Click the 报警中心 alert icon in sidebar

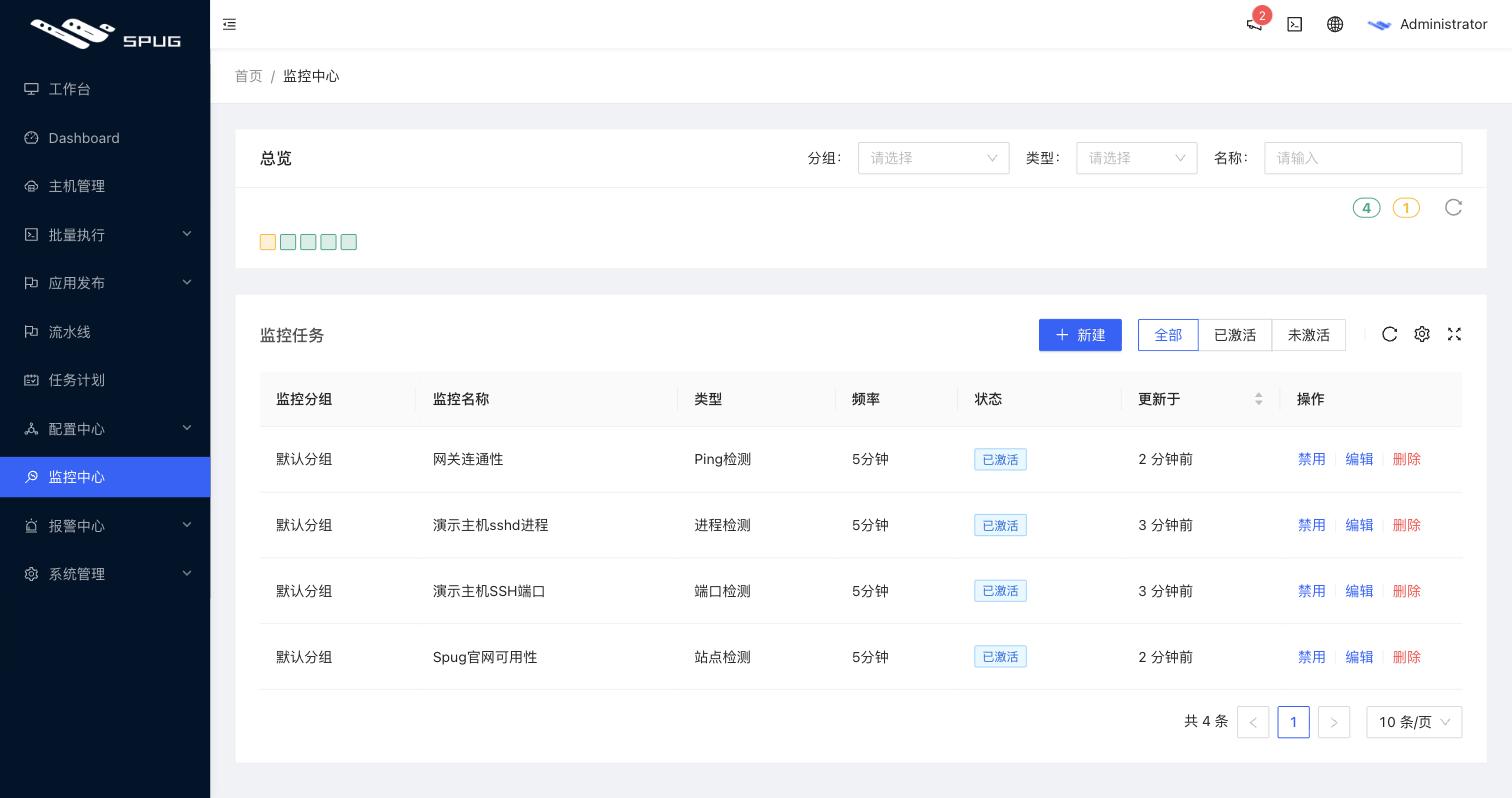click(x=31, y=526)
